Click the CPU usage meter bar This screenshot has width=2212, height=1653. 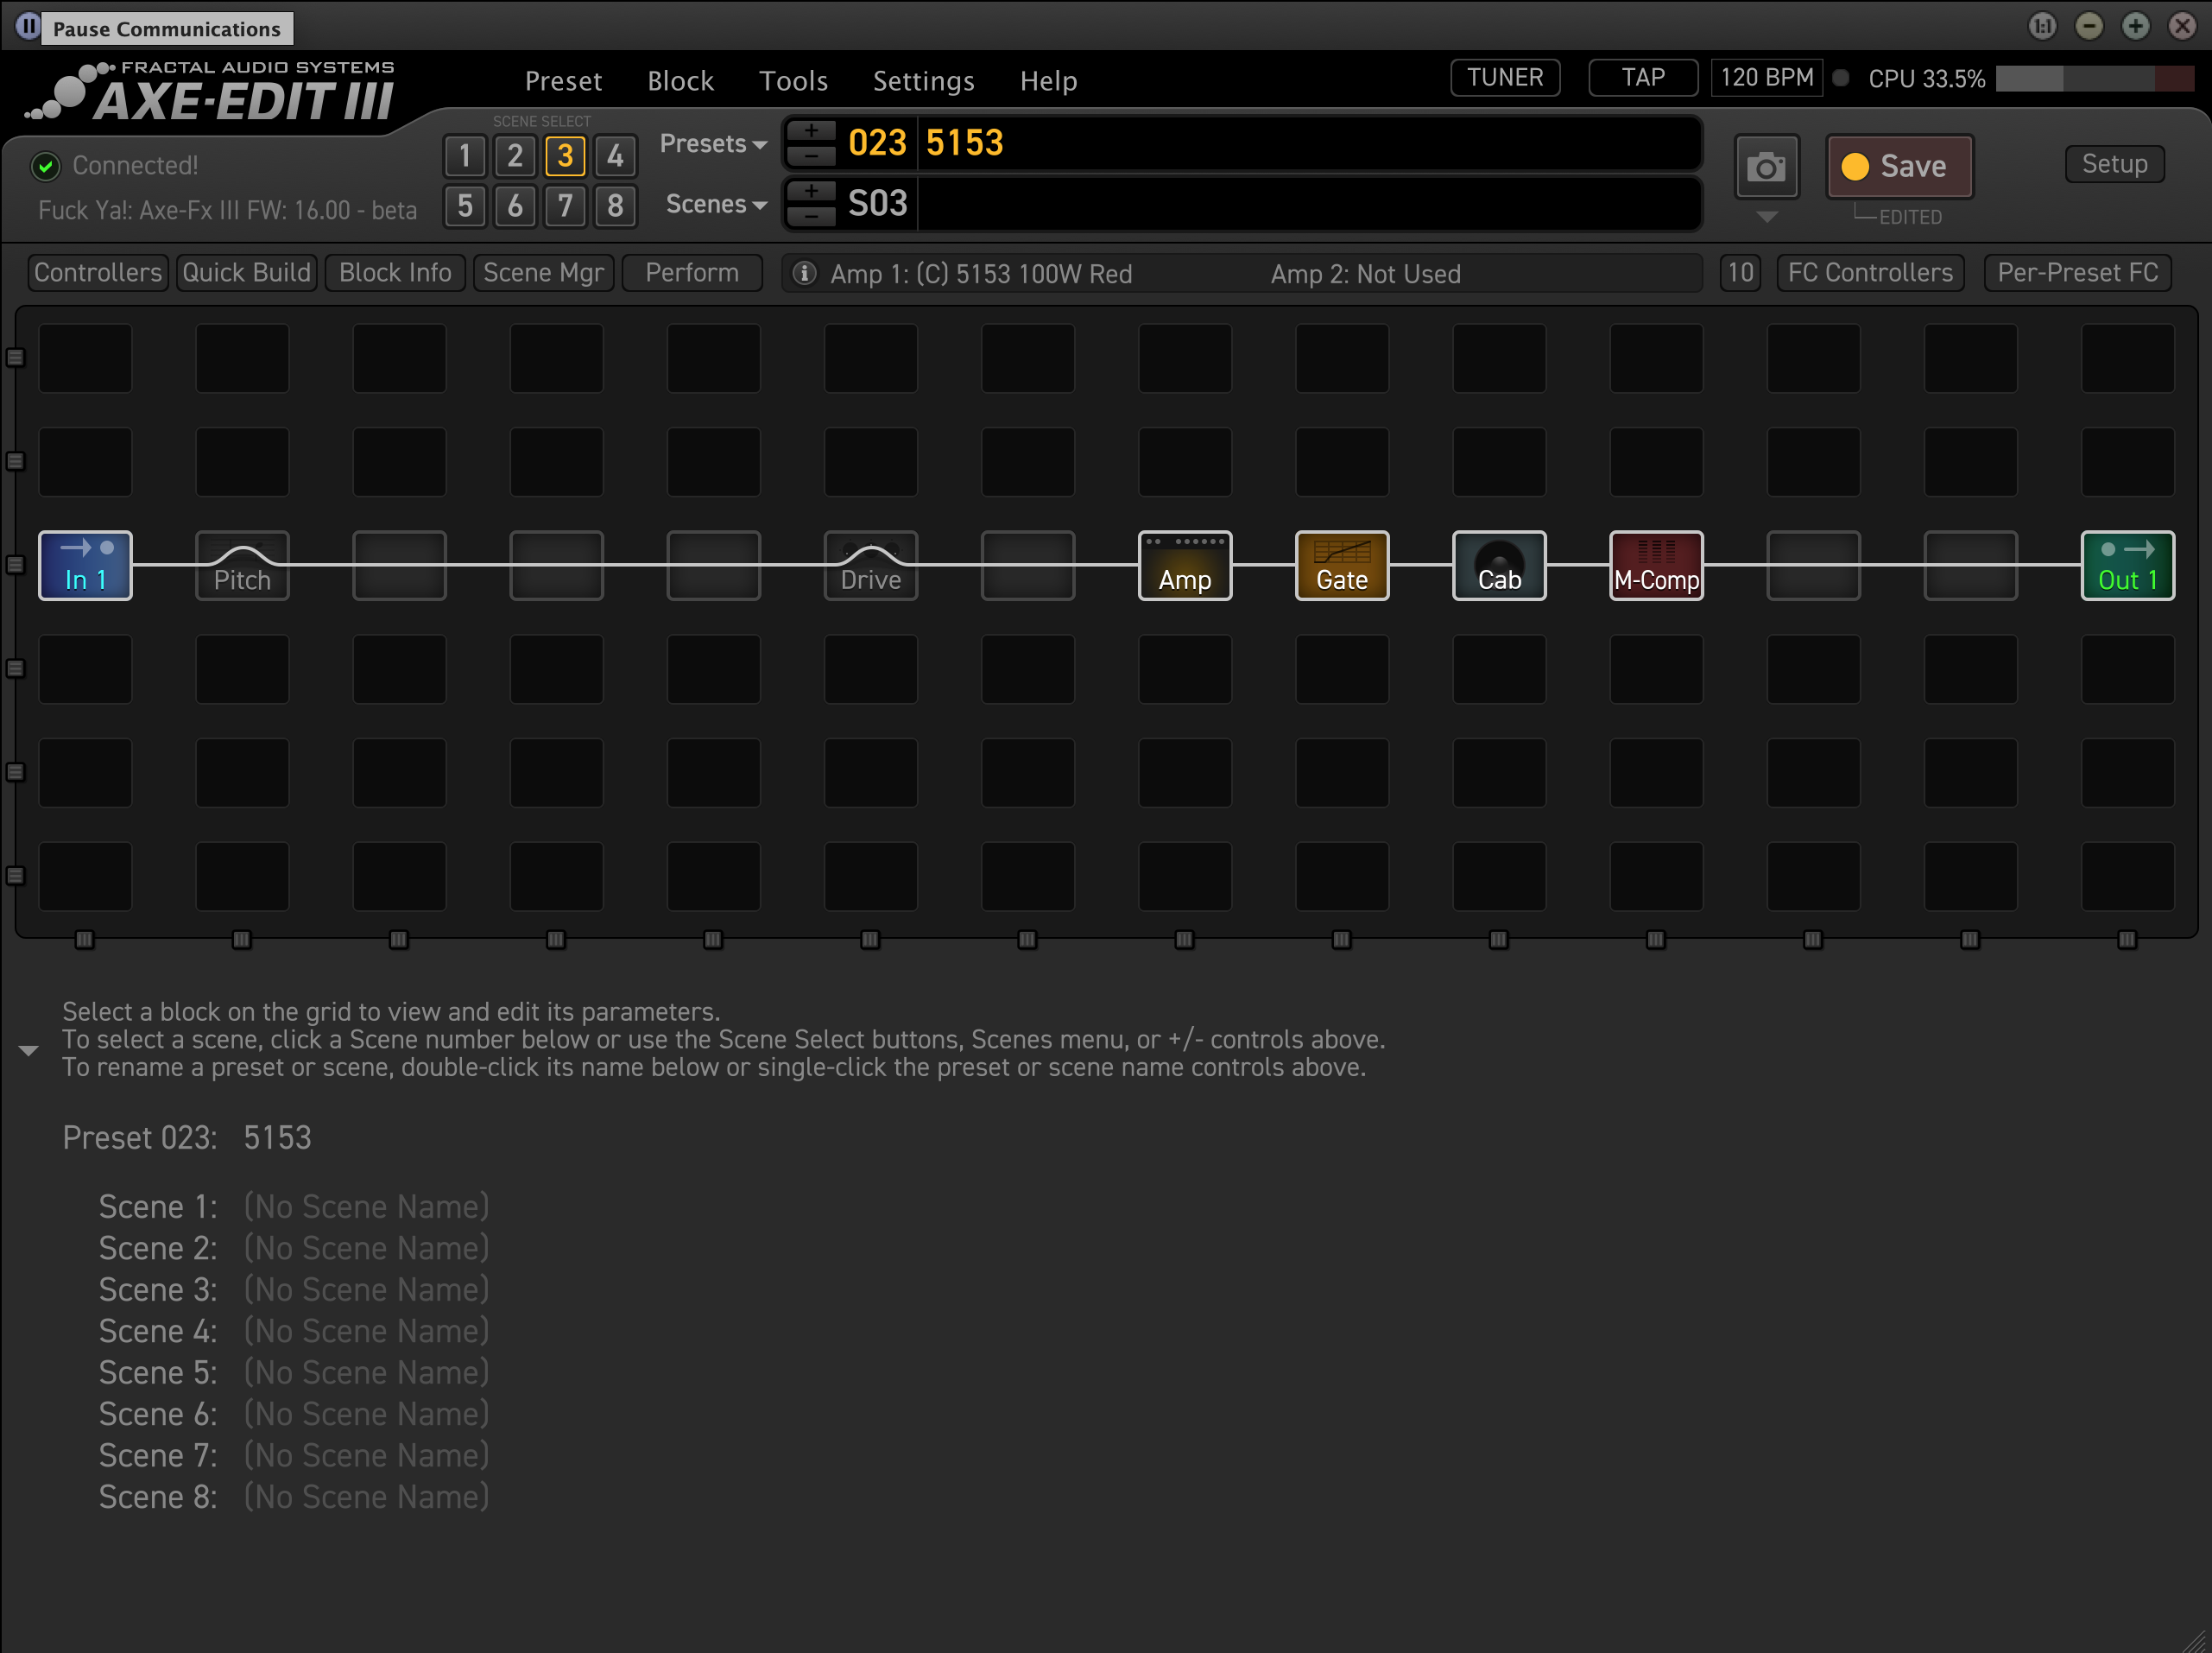[x=2094, y=79]
